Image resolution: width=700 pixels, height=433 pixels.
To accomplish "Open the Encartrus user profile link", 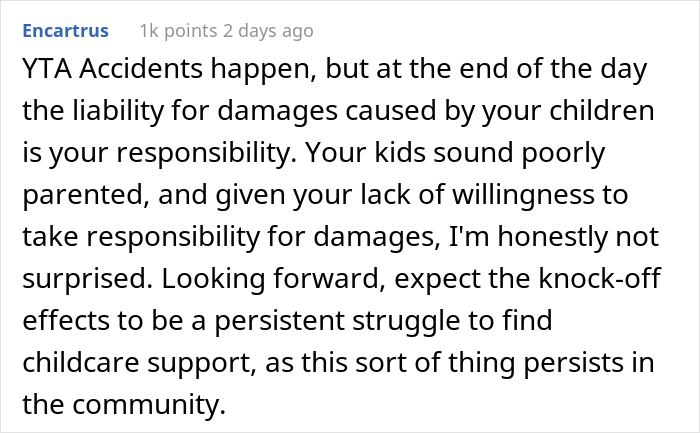I will coord(66,31).
